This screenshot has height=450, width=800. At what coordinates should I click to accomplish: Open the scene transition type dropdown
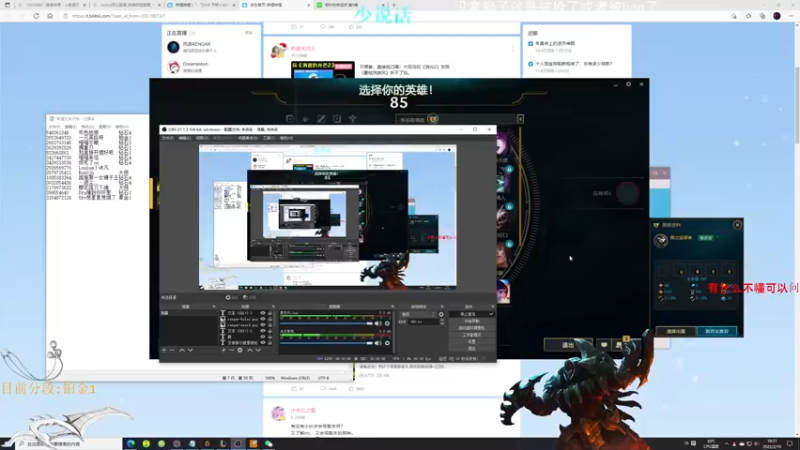point(418,314)
